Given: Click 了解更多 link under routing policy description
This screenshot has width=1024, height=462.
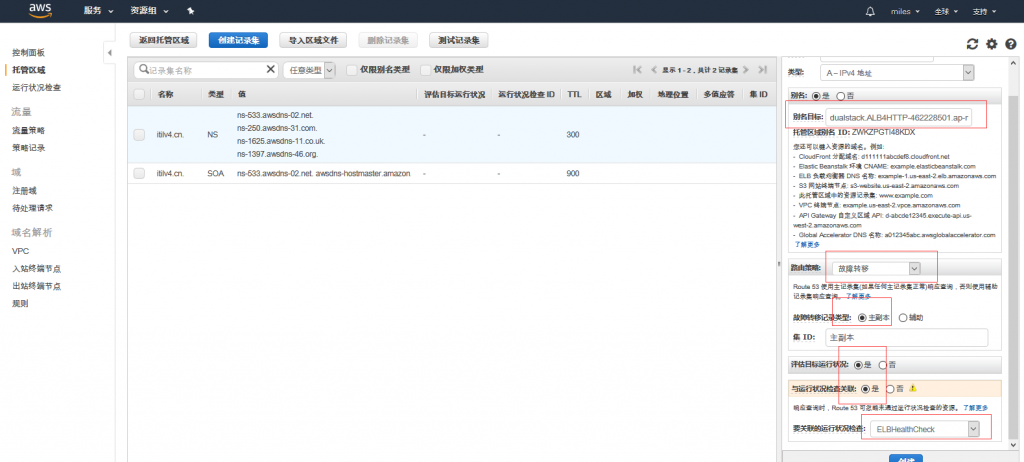Looking at the screenshot, I should pyautogui.click(x=858, y=296).
